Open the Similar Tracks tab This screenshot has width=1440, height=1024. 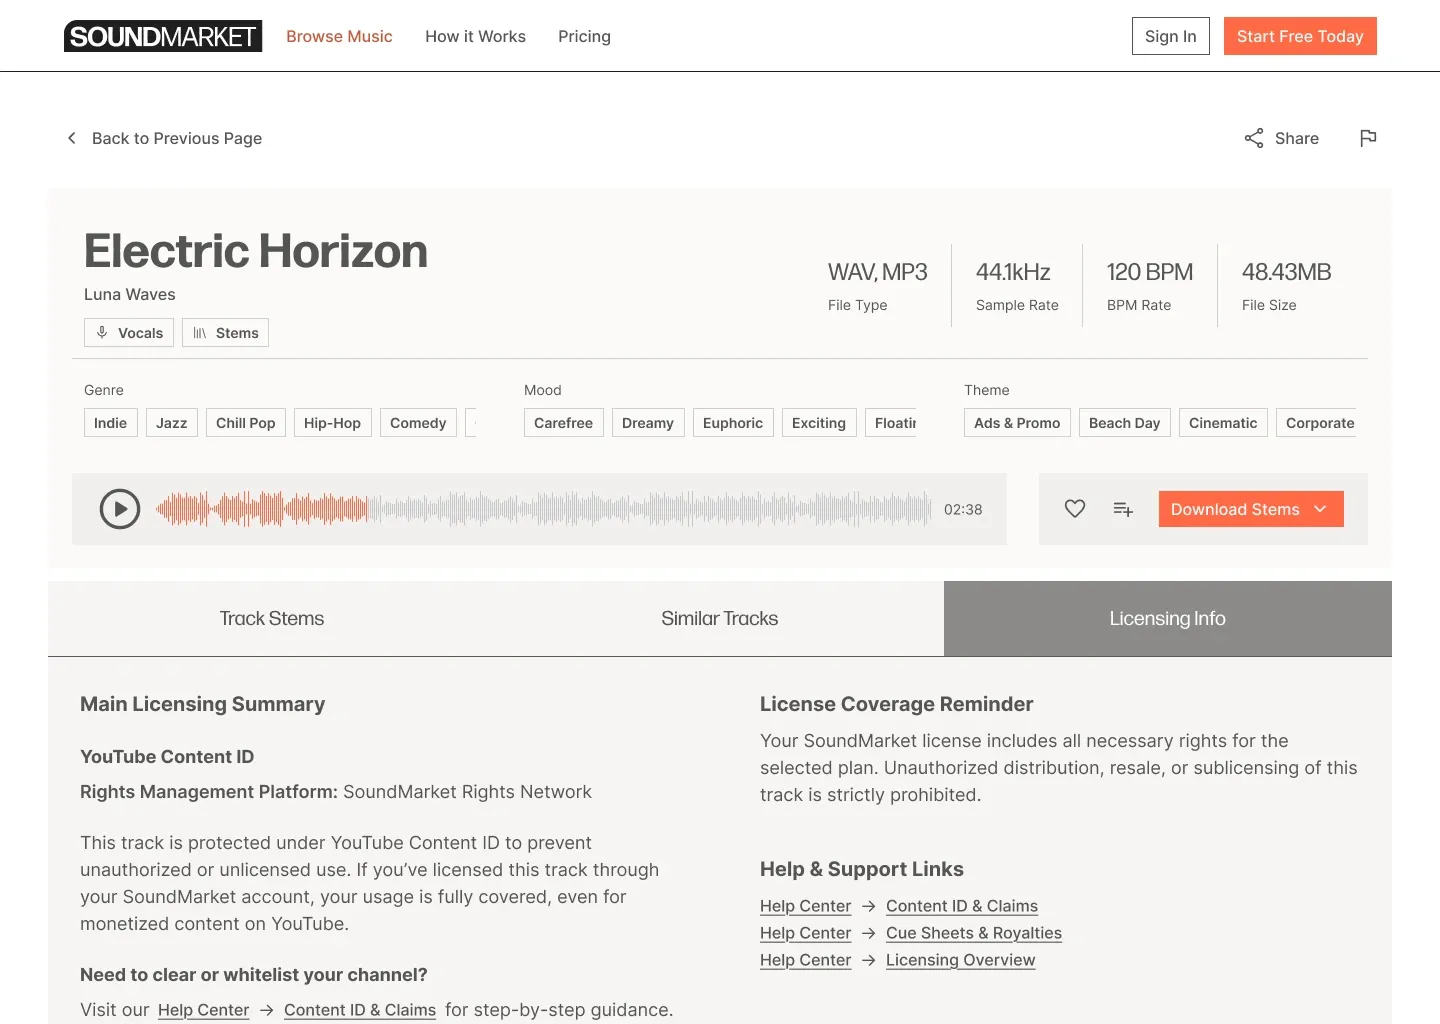point(720,619)
